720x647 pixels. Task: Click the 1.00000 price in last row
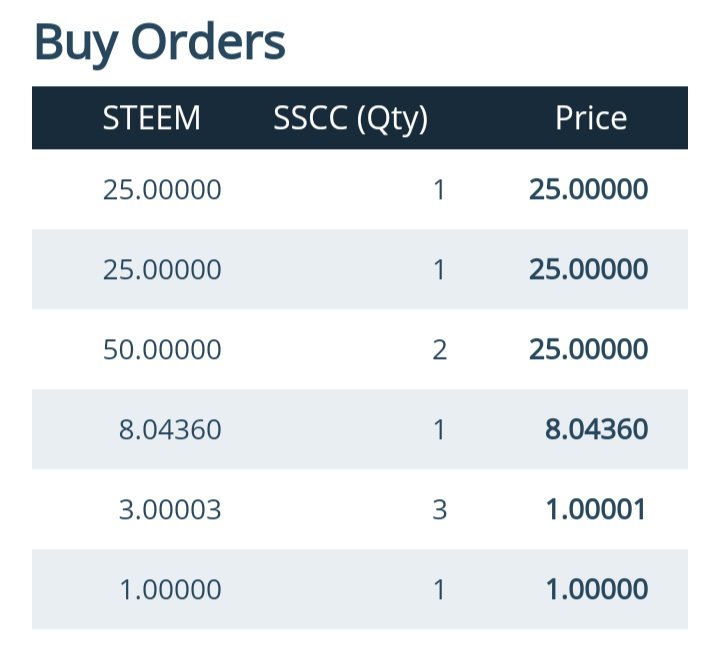click(597, 589)
